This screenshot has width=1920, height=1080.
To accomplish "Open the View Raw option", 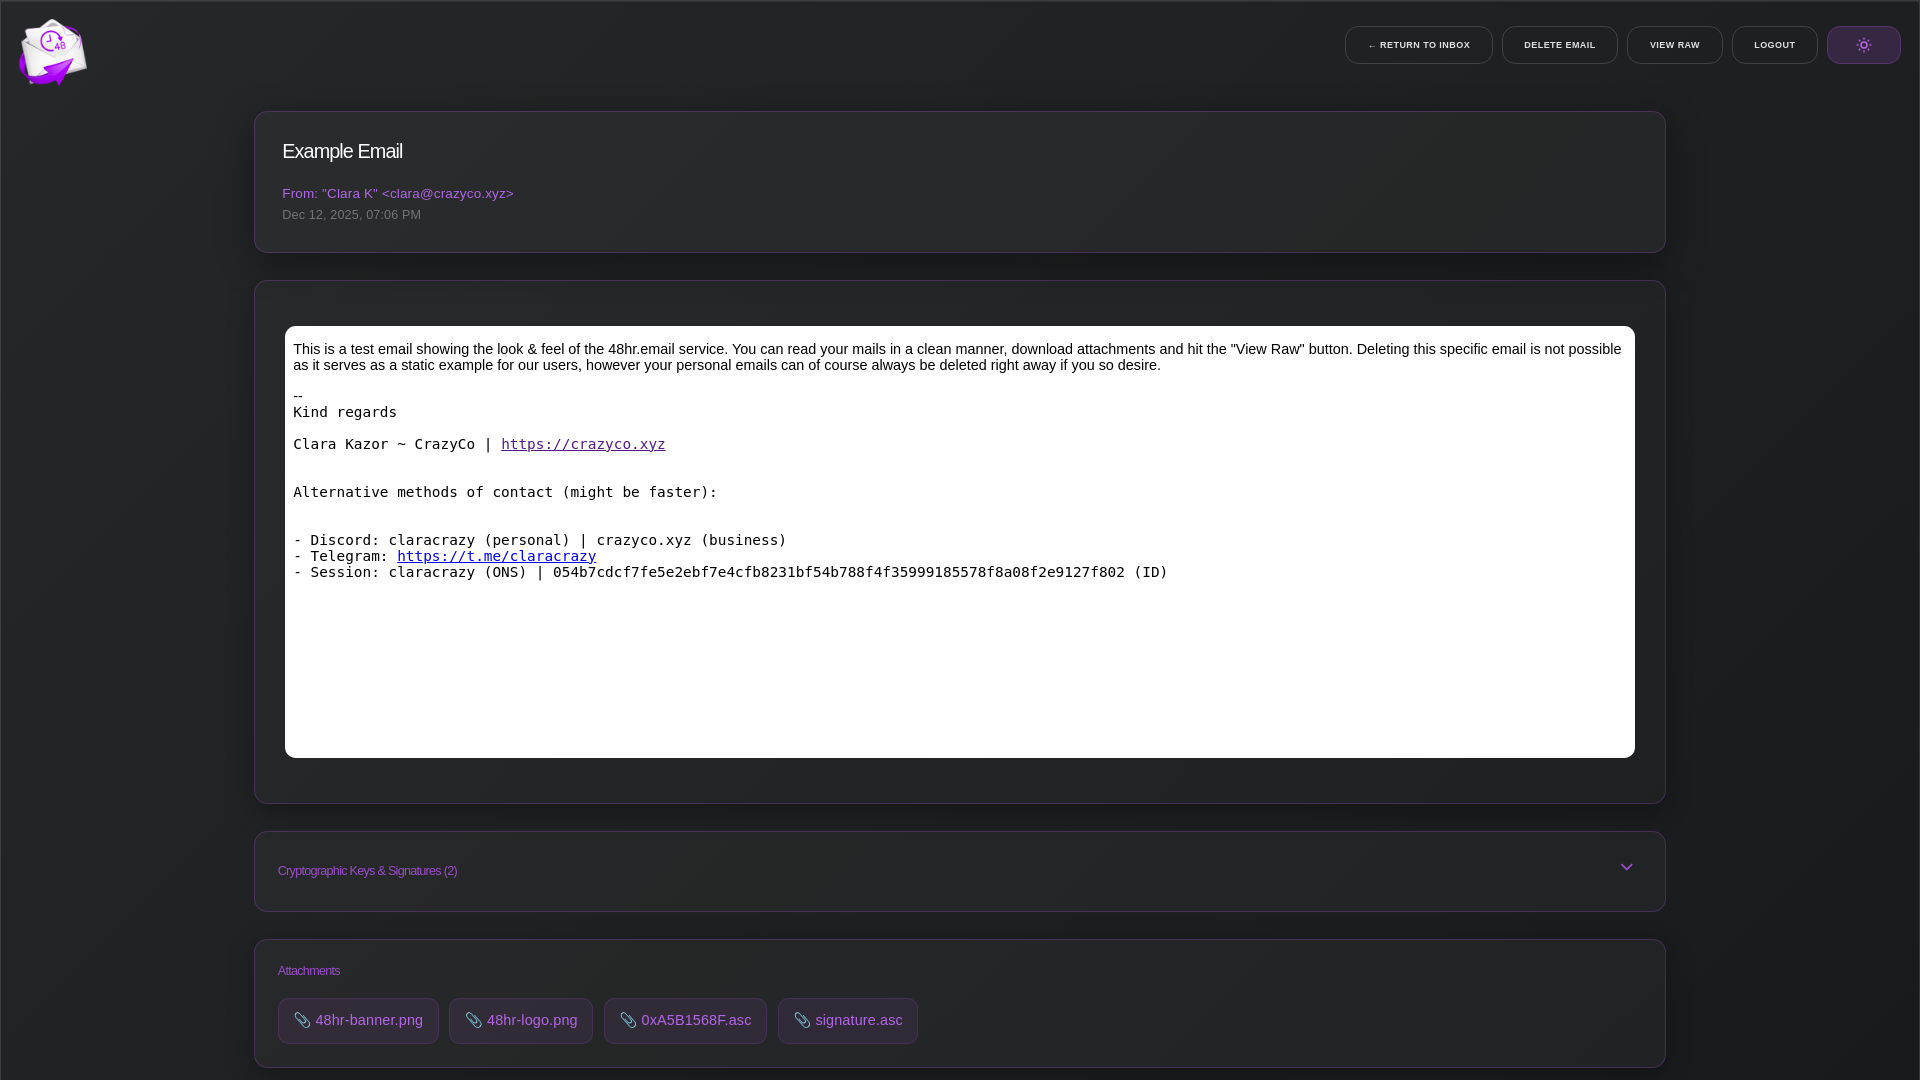I will [1674, 45].
